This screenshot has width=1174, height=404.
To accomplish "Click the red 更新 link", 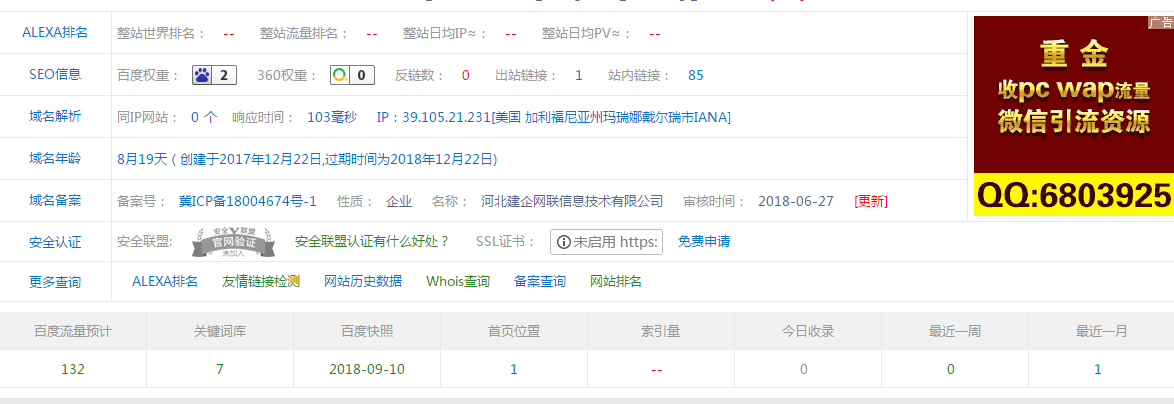I will tap(871, 201).
